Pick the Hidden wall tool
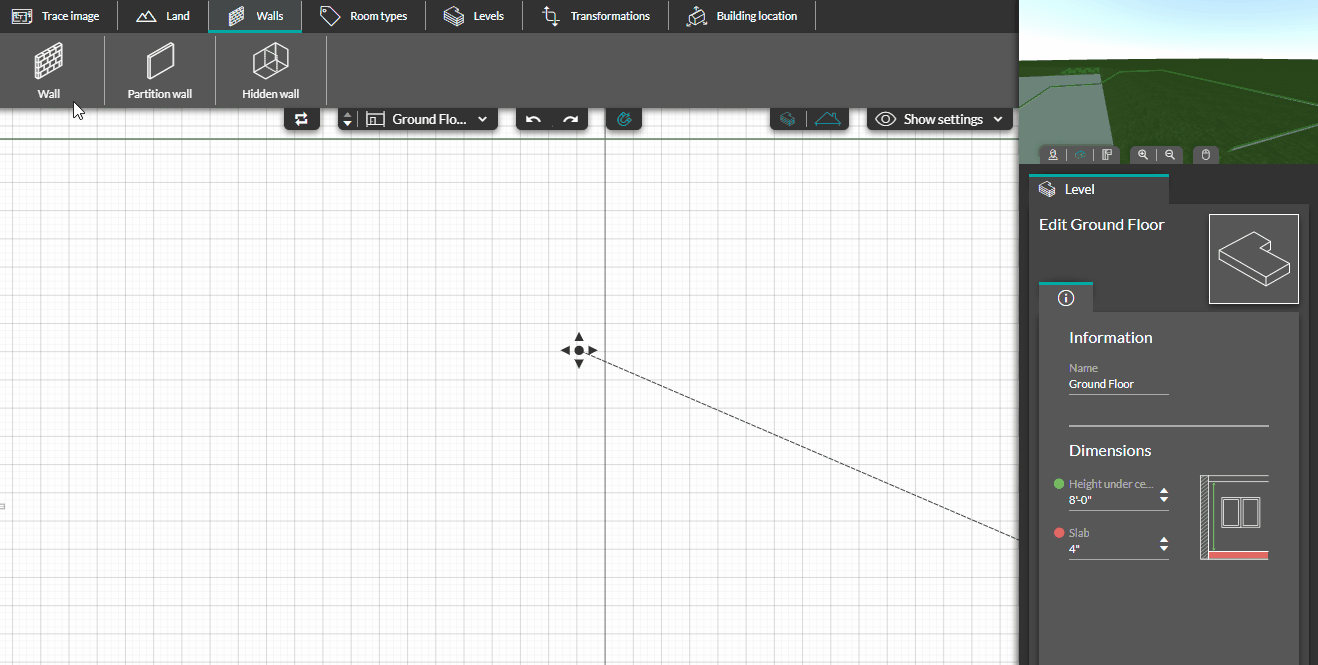Viewport: 1318px width, 665px height. 270,70
